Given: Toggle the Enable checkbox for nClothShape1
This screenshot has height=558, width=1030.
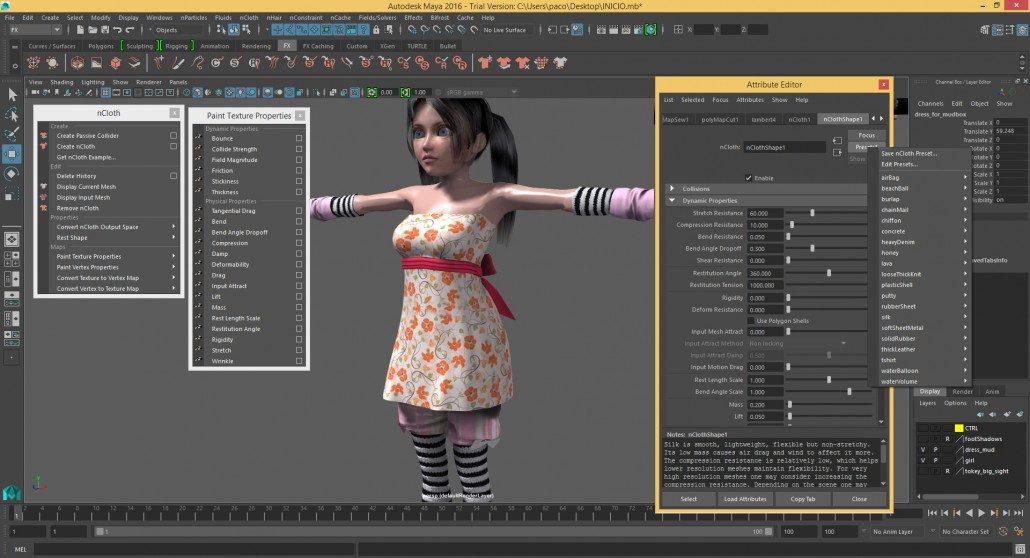Looking at the screenshot, I should pyautogui.click(x=748, y=178).
